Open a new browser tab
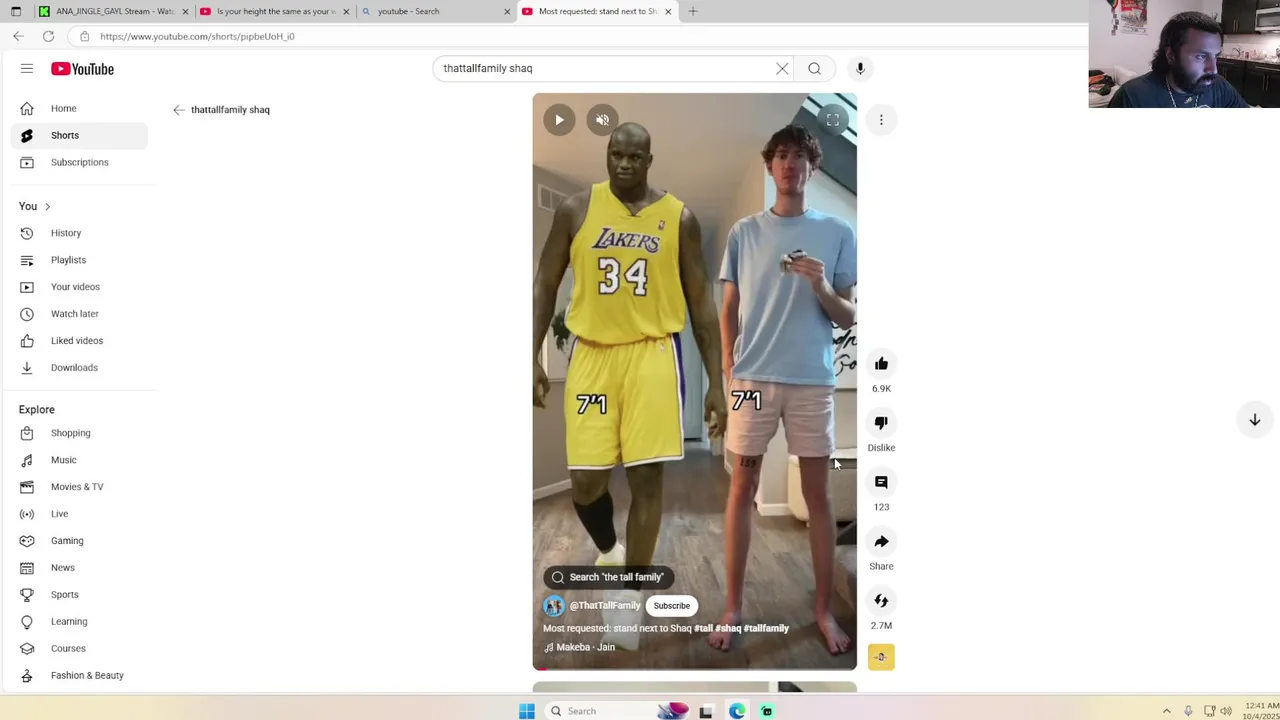The width and height of the screenshot is (1280, 720). 693,11
